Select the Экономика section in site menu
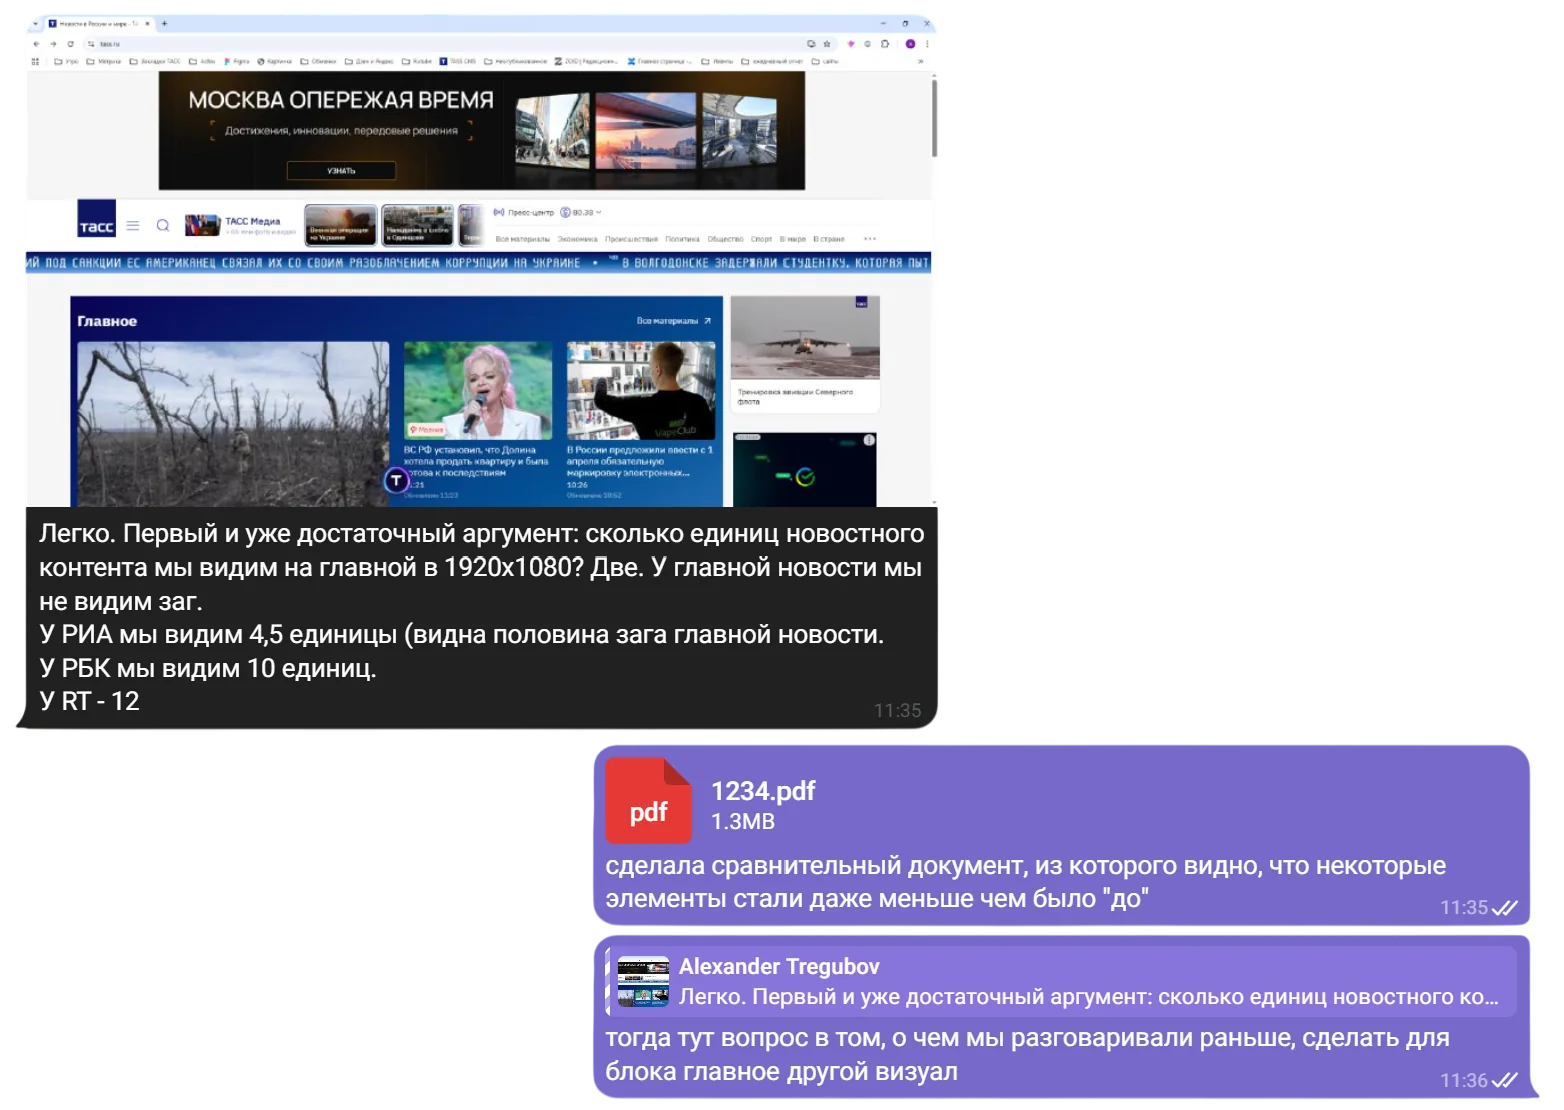The width and height of the screenshot is (1564, 1110). click(x=577, y=239)
